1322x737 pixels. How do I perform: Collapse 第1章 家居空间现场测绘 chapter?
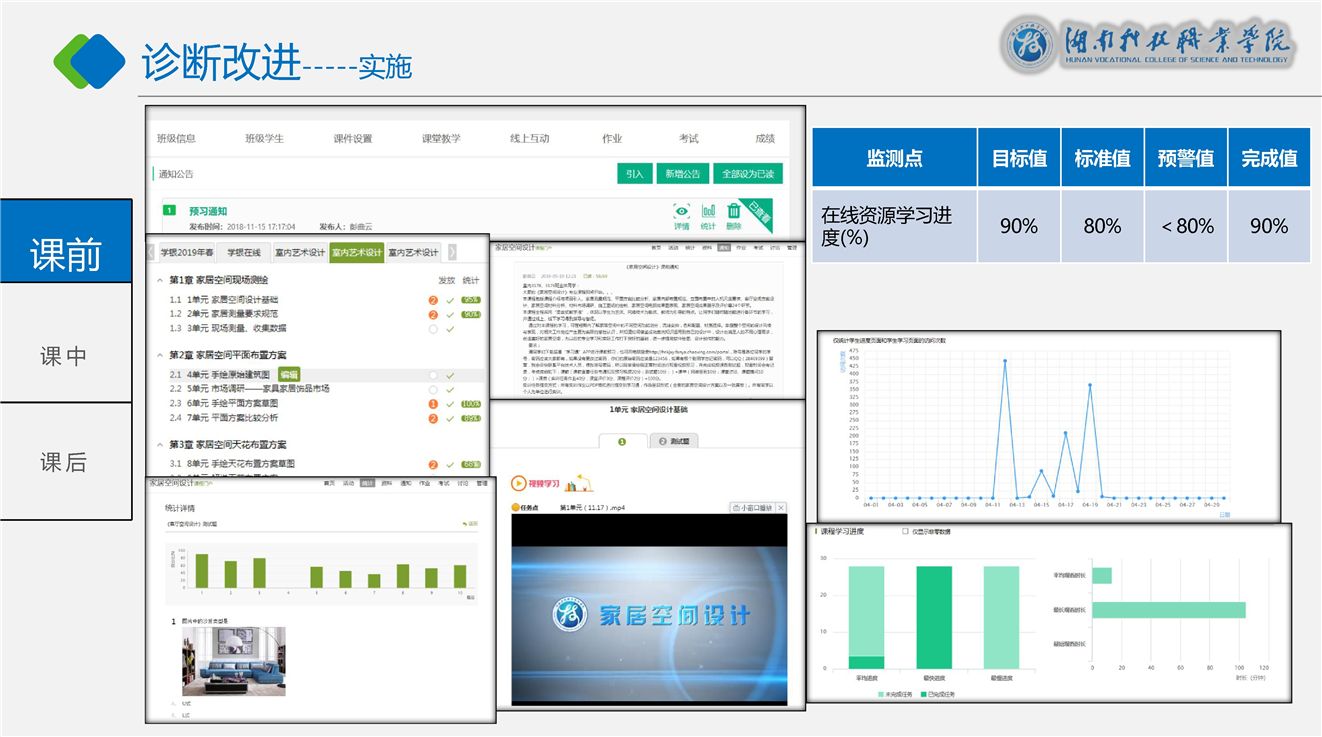[160, 281]
